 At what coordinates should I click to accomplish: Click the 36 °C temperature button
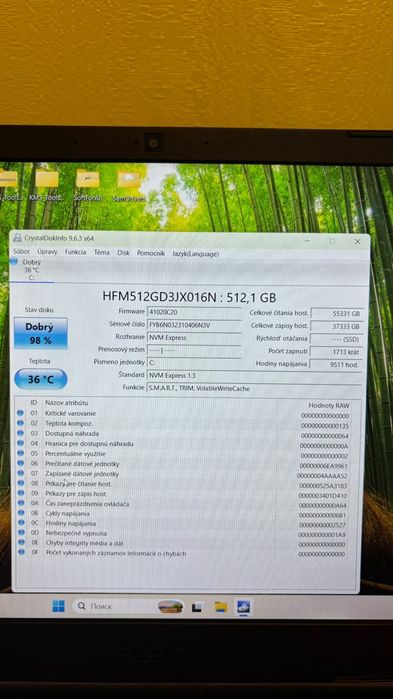pos(41,379)
